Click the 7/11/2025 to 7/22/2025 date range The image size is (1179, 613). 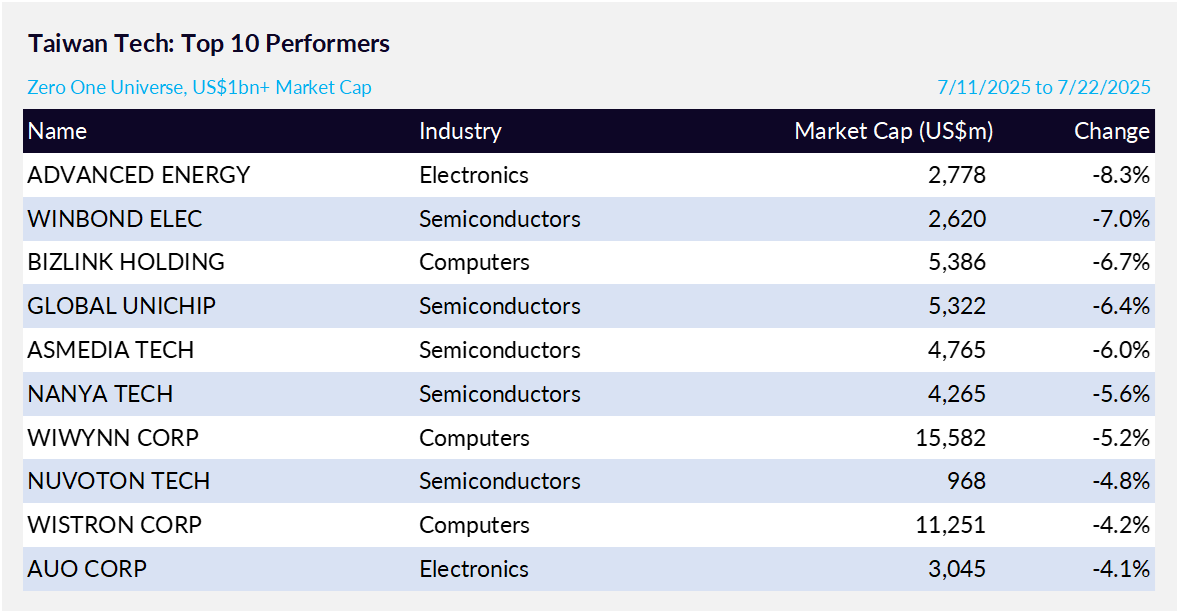click(1044, 87)
